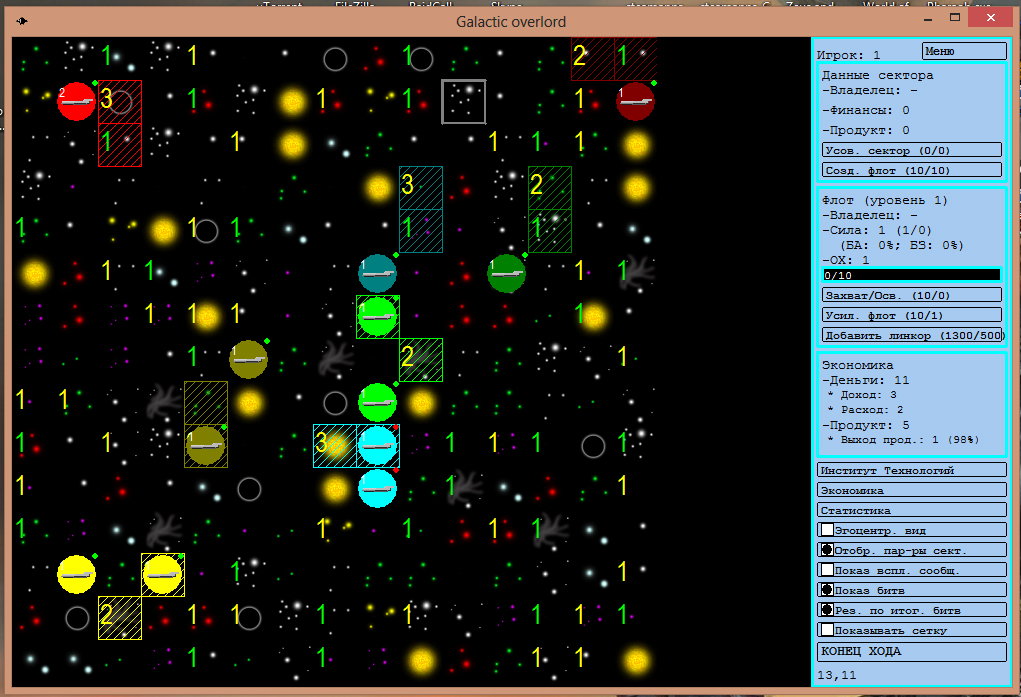Screen dimensions: 1021x697
Task: Click Захват/Осв. (10/0) button
Action: [912, 295]
